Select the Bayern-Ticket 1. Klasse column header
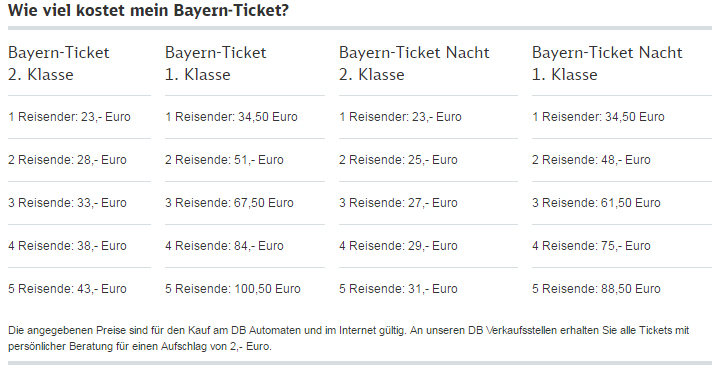714x365 pixels. pyautogui.click(x=215, y=63)
